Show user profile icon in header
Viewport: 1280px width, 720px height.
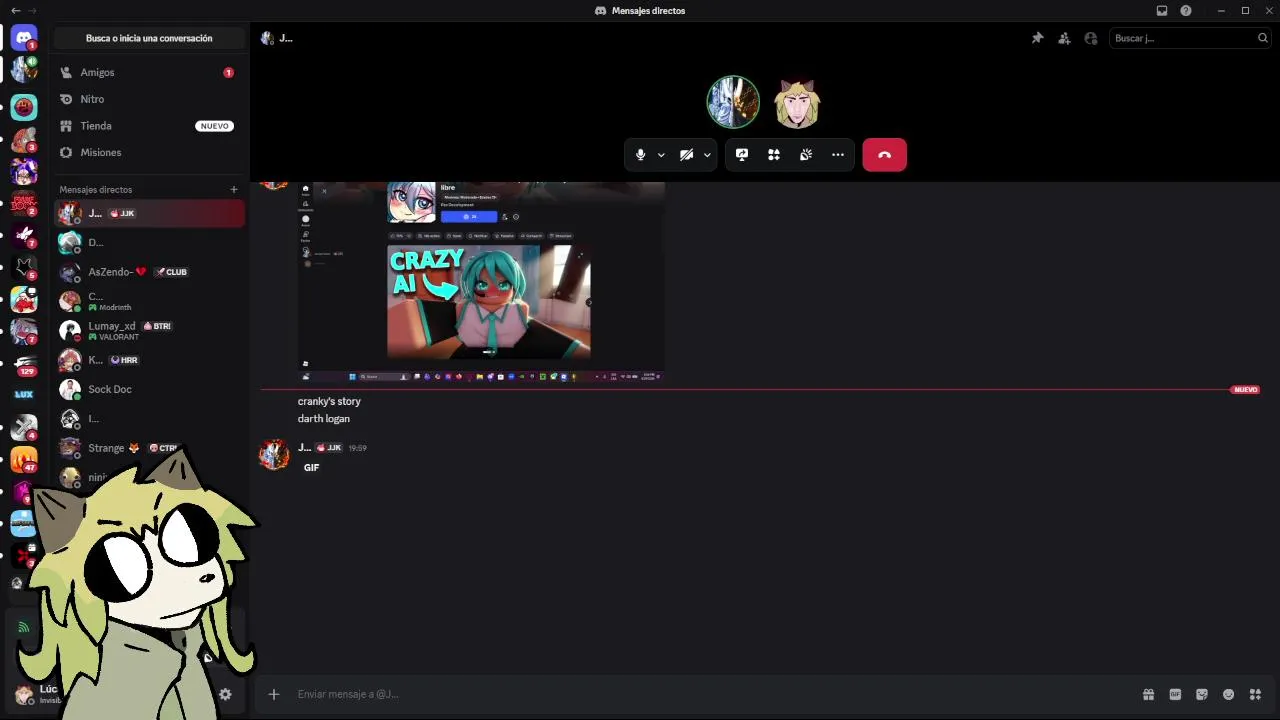(x=1091, y=38)
